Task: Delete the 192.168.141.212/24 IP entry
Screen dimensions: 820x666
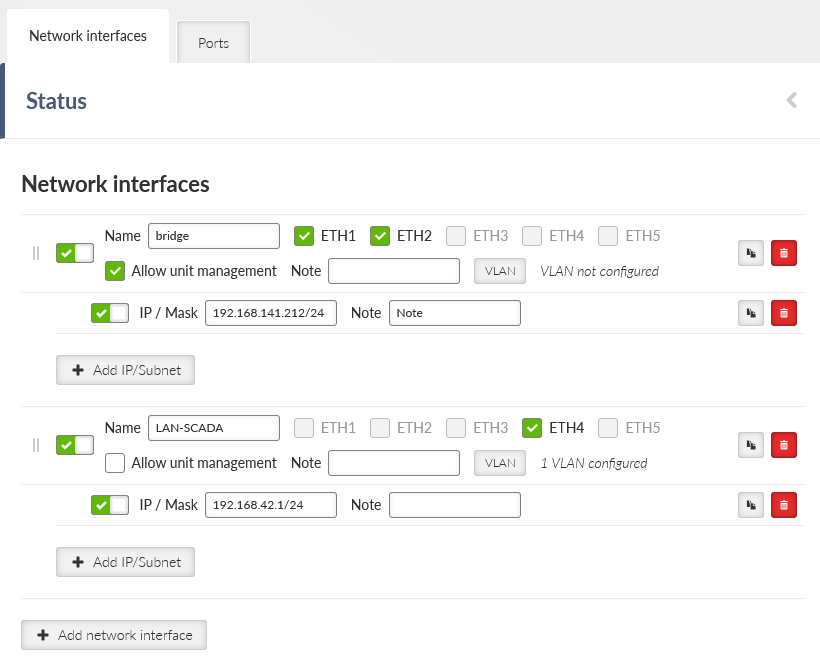Action: [x=783, y=313]
